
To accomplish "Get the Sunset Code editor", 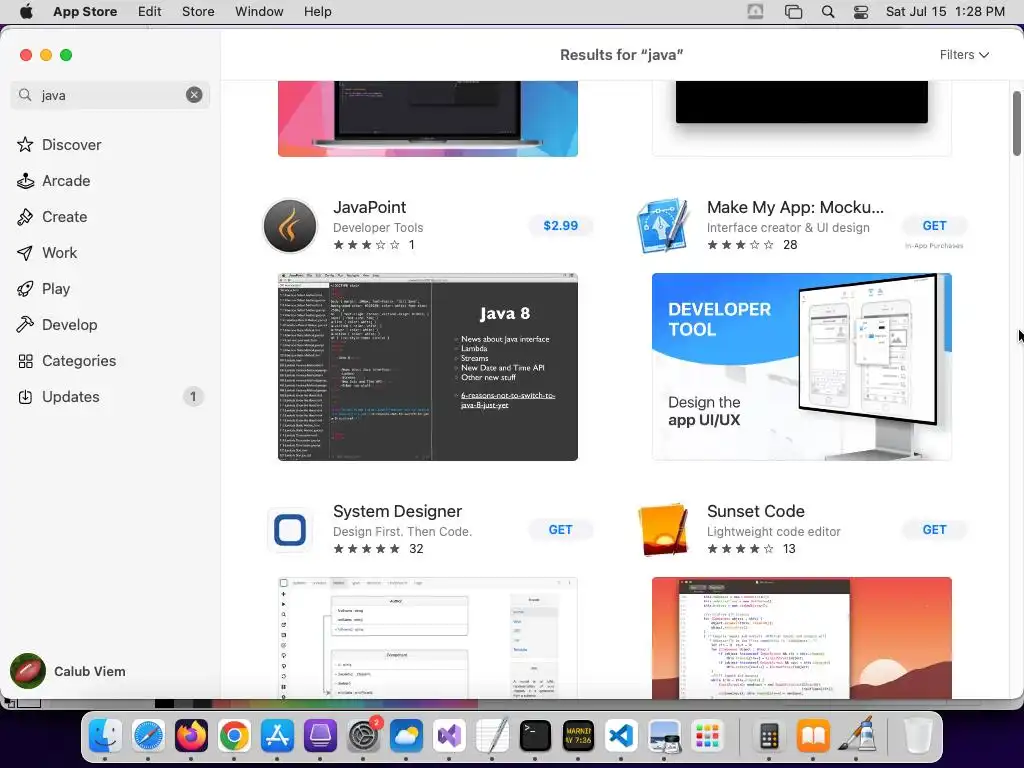I will [x=934, y=530].
